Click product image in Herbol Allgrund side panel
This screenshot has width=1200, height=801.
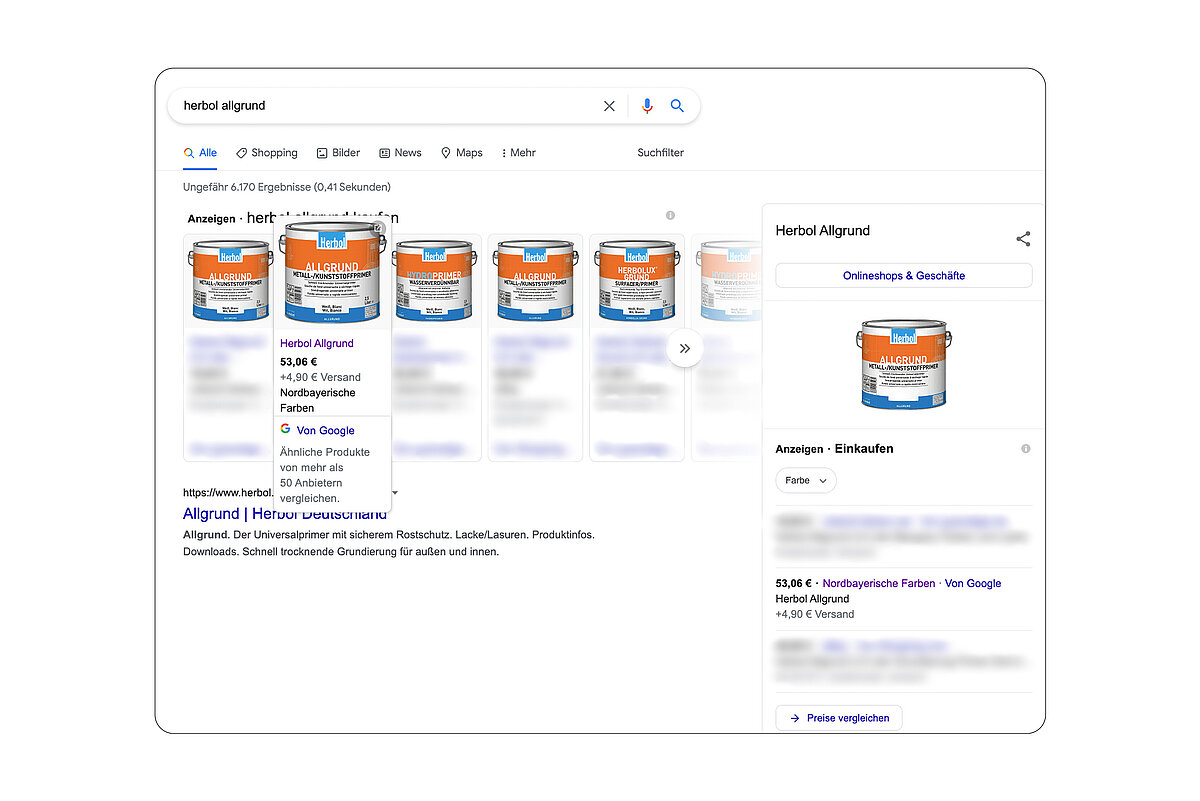point(904,363)
